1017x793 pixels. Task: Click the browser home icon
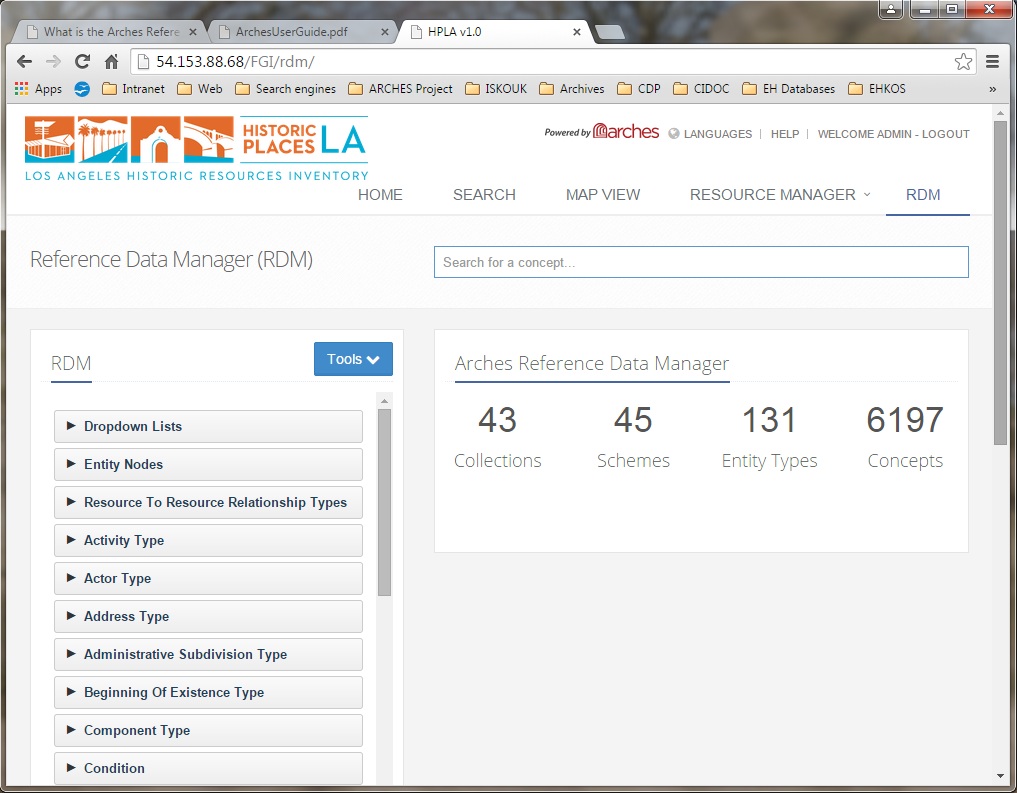[x=111, y=62]
